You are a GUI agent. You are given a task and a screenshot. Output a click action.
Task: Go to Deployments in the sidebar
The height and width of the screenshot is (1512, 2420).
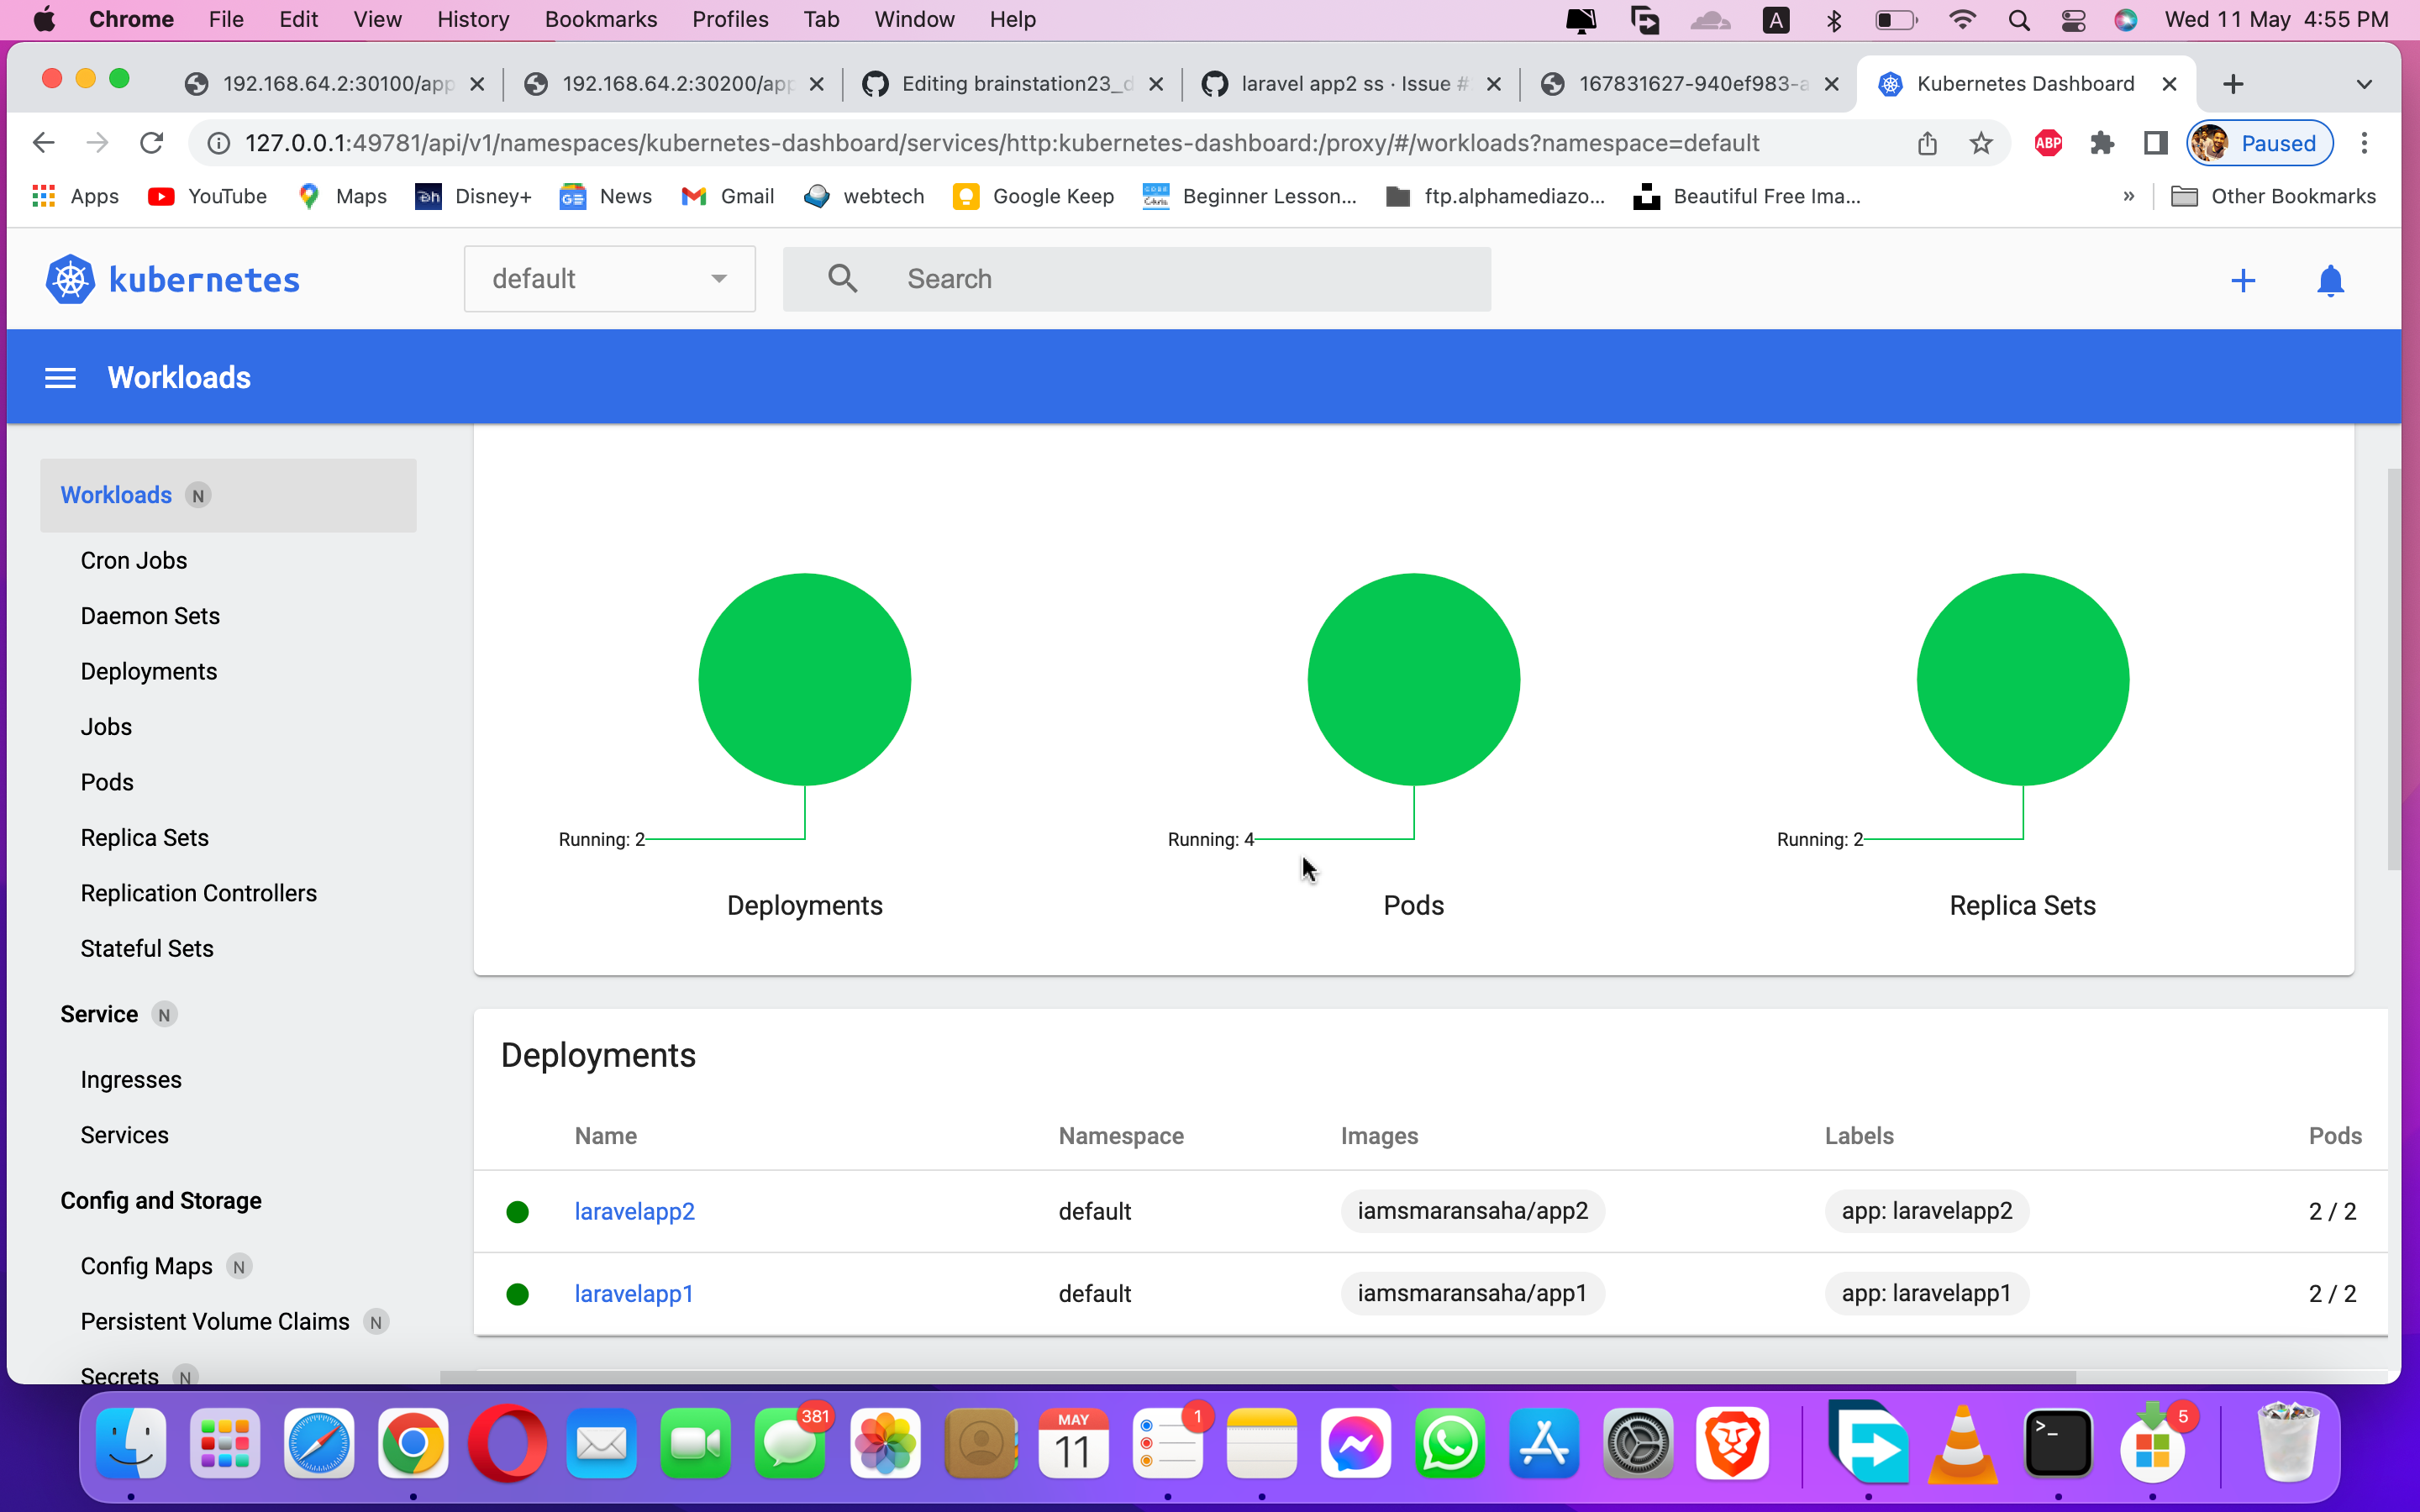pos(149,671)
